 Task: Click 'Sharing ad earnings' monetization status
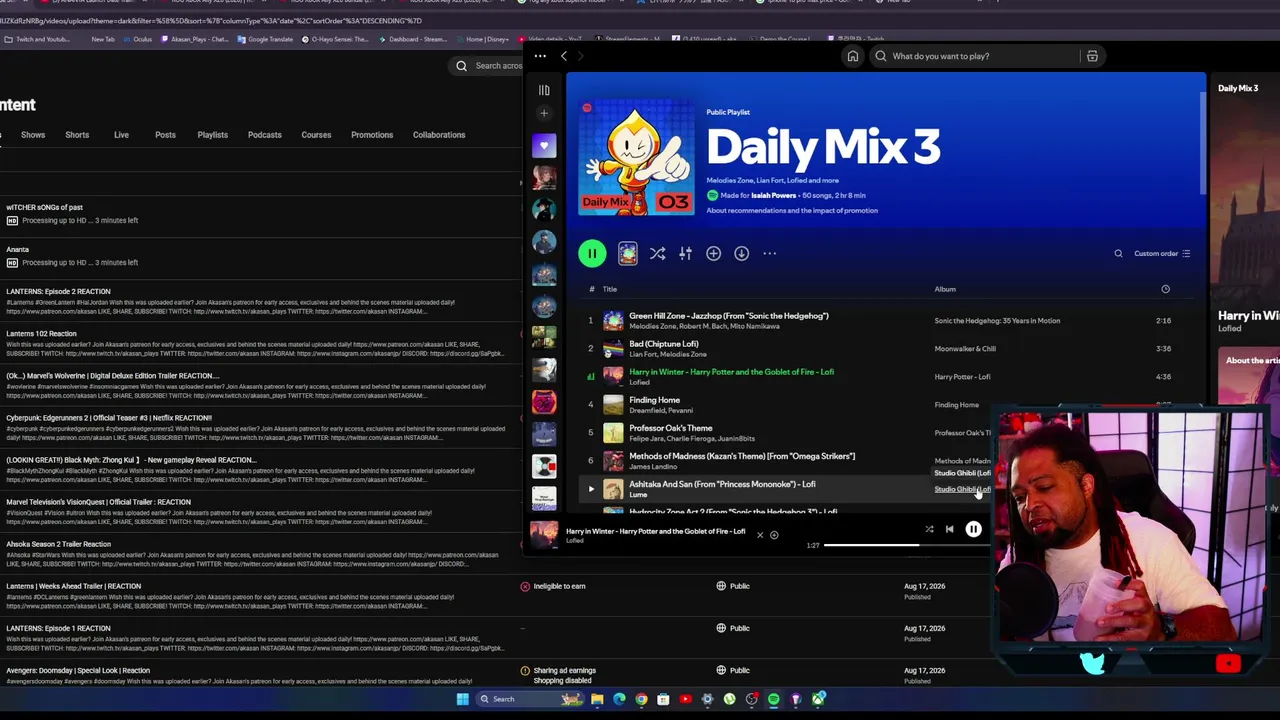564,670
